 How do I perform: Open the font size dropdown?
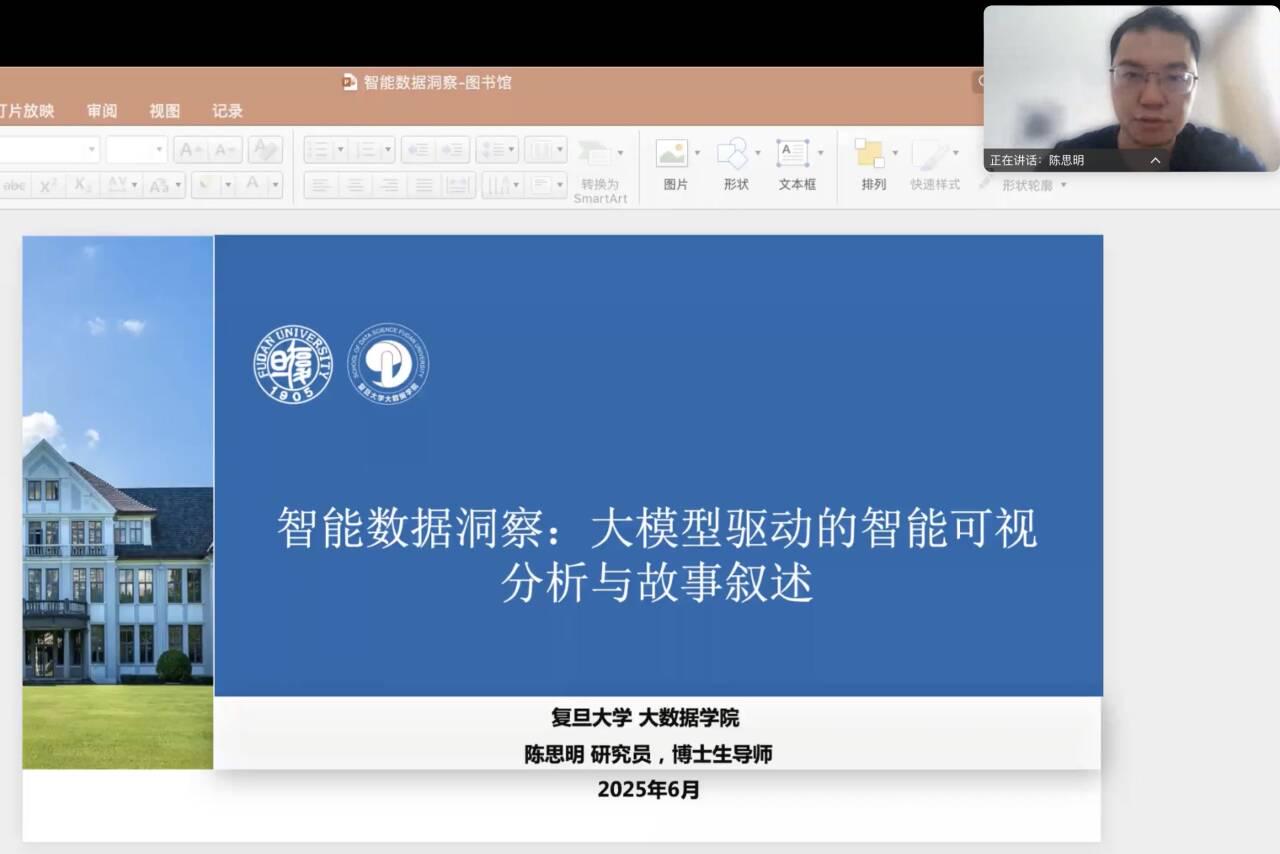point(159,150)
